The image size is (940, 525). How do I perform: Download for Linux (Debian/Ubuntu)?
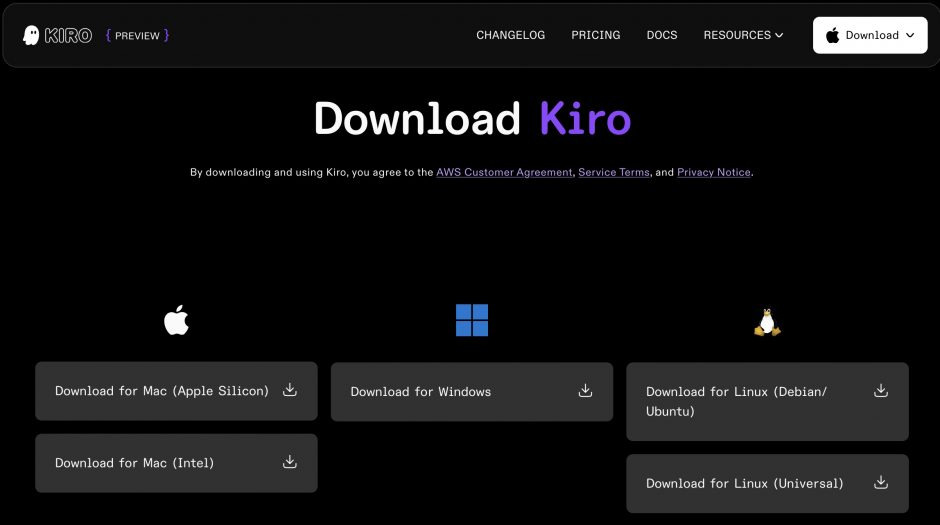click(x=767, y=402)
